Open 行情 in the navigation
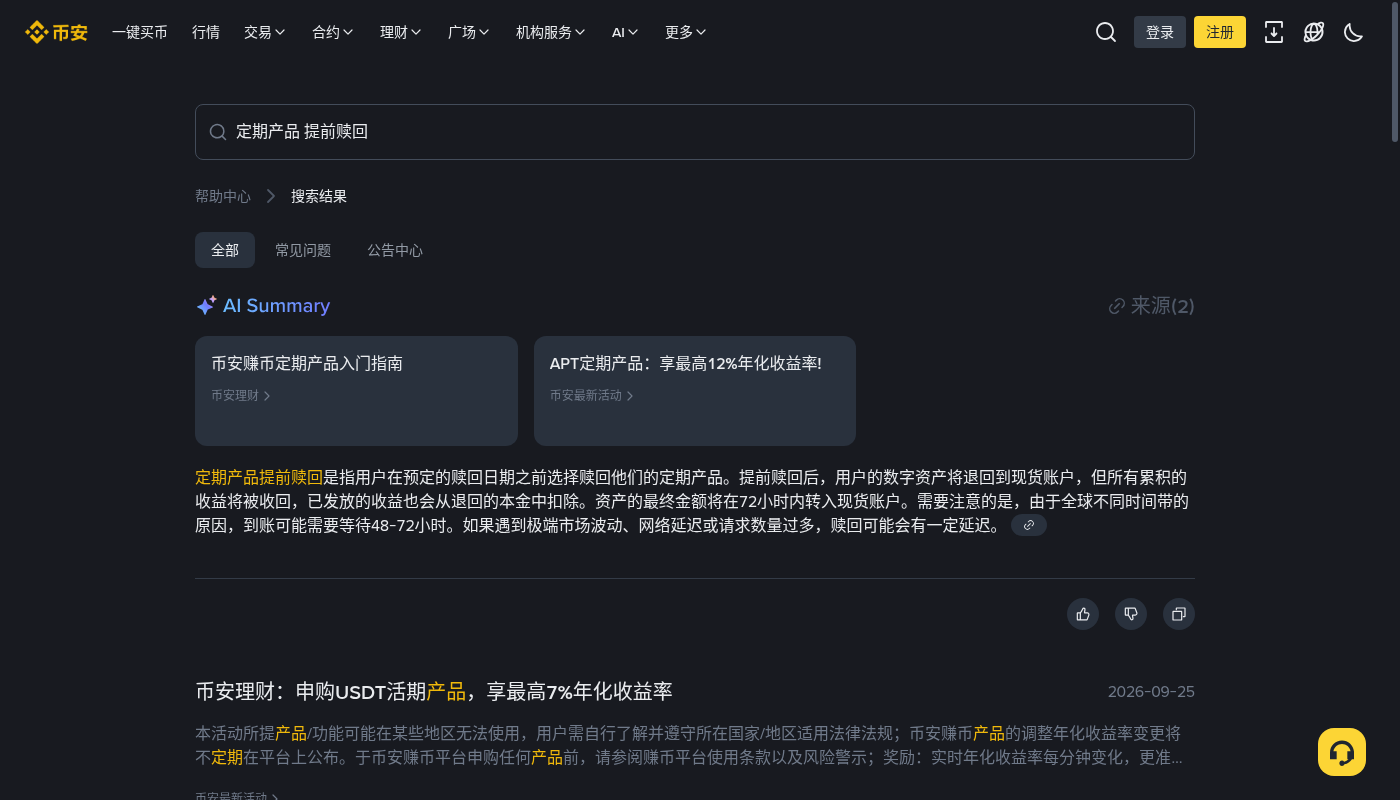 click(x=206, y=32)
